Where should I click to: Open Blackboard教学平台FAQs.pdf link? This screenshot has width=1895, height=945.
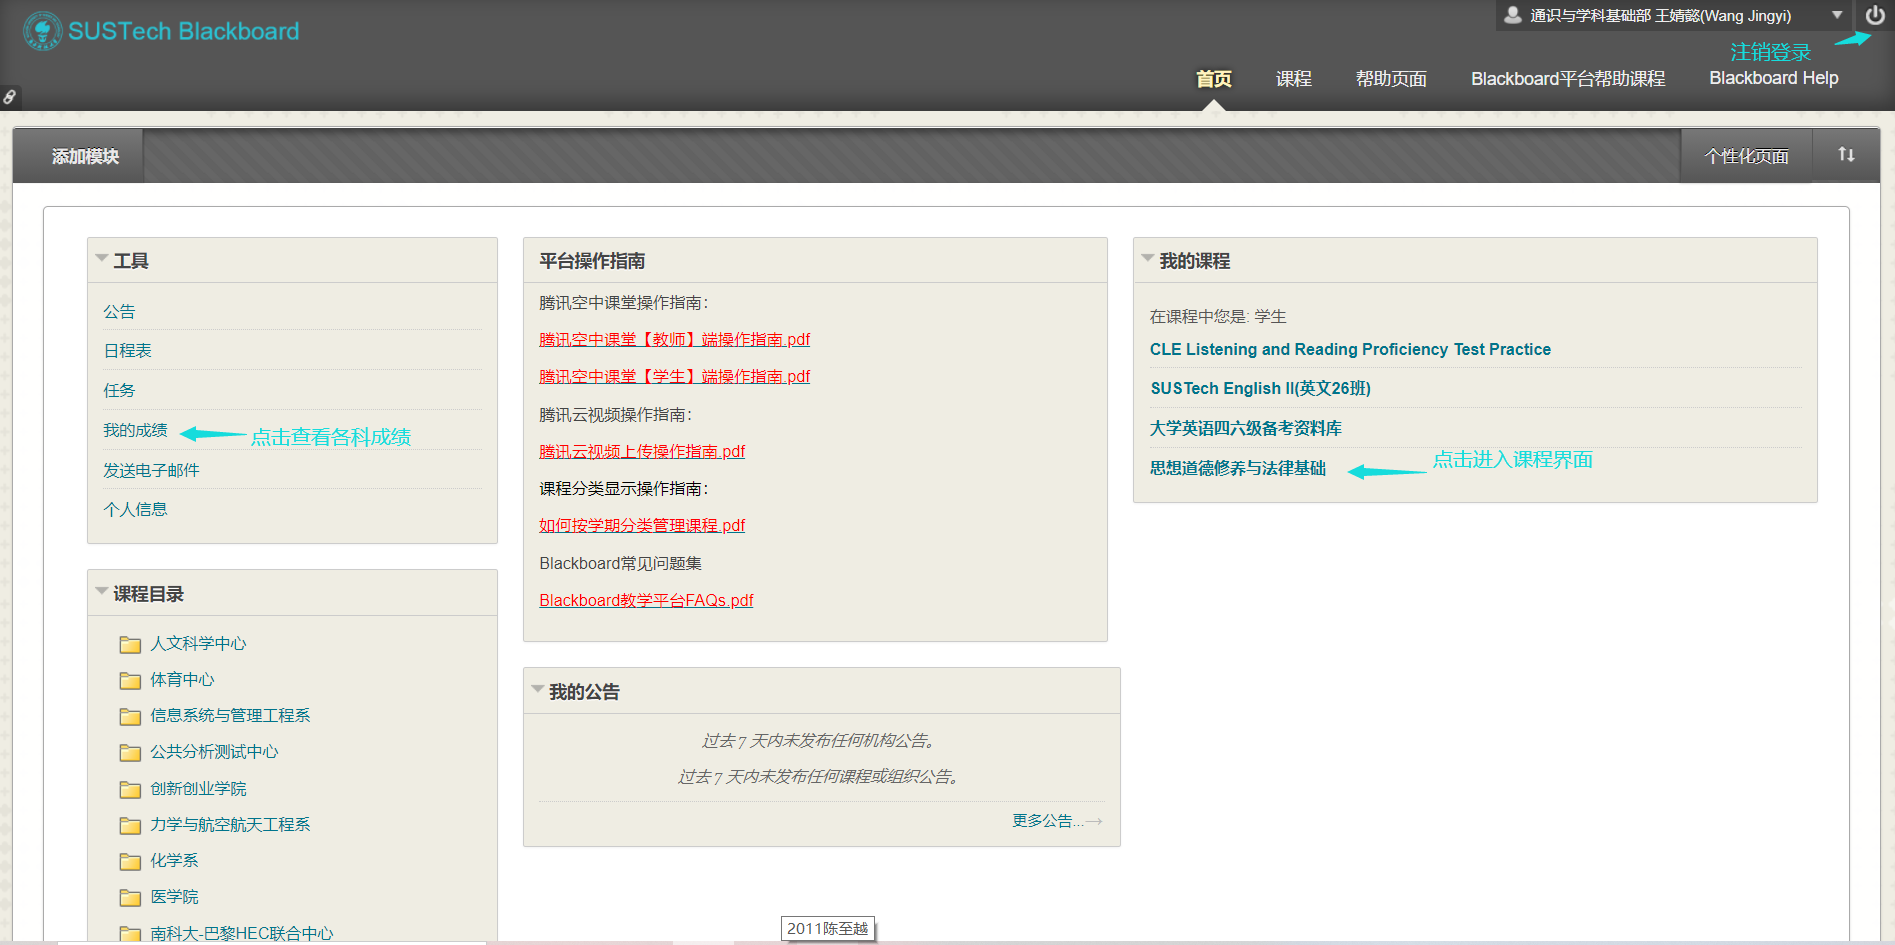[646, 600]
